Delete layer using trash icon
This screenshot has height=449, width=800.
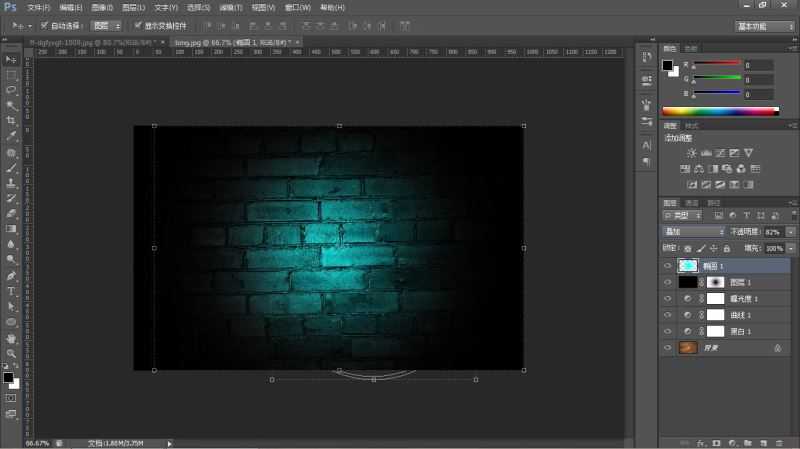[778, 441]
